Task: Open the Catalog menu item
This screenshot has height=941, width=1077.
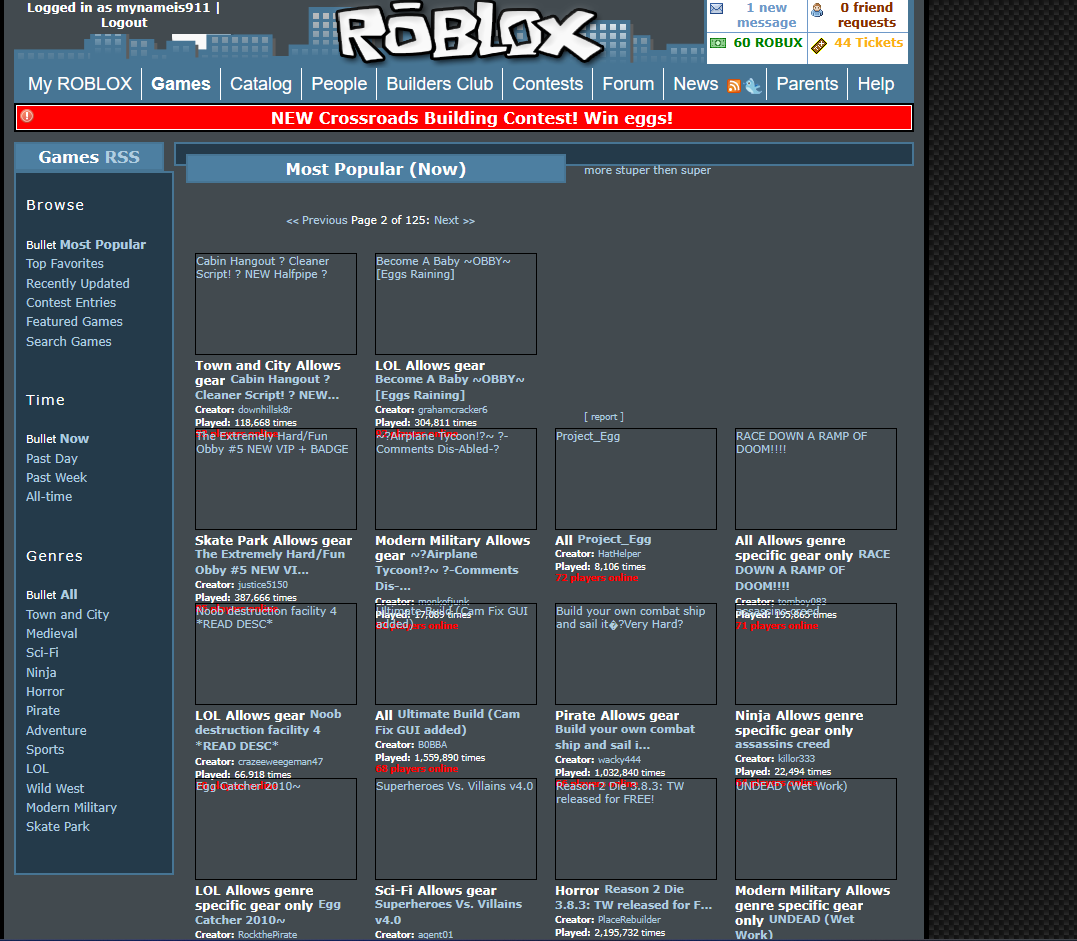Action: coord(261,84)
